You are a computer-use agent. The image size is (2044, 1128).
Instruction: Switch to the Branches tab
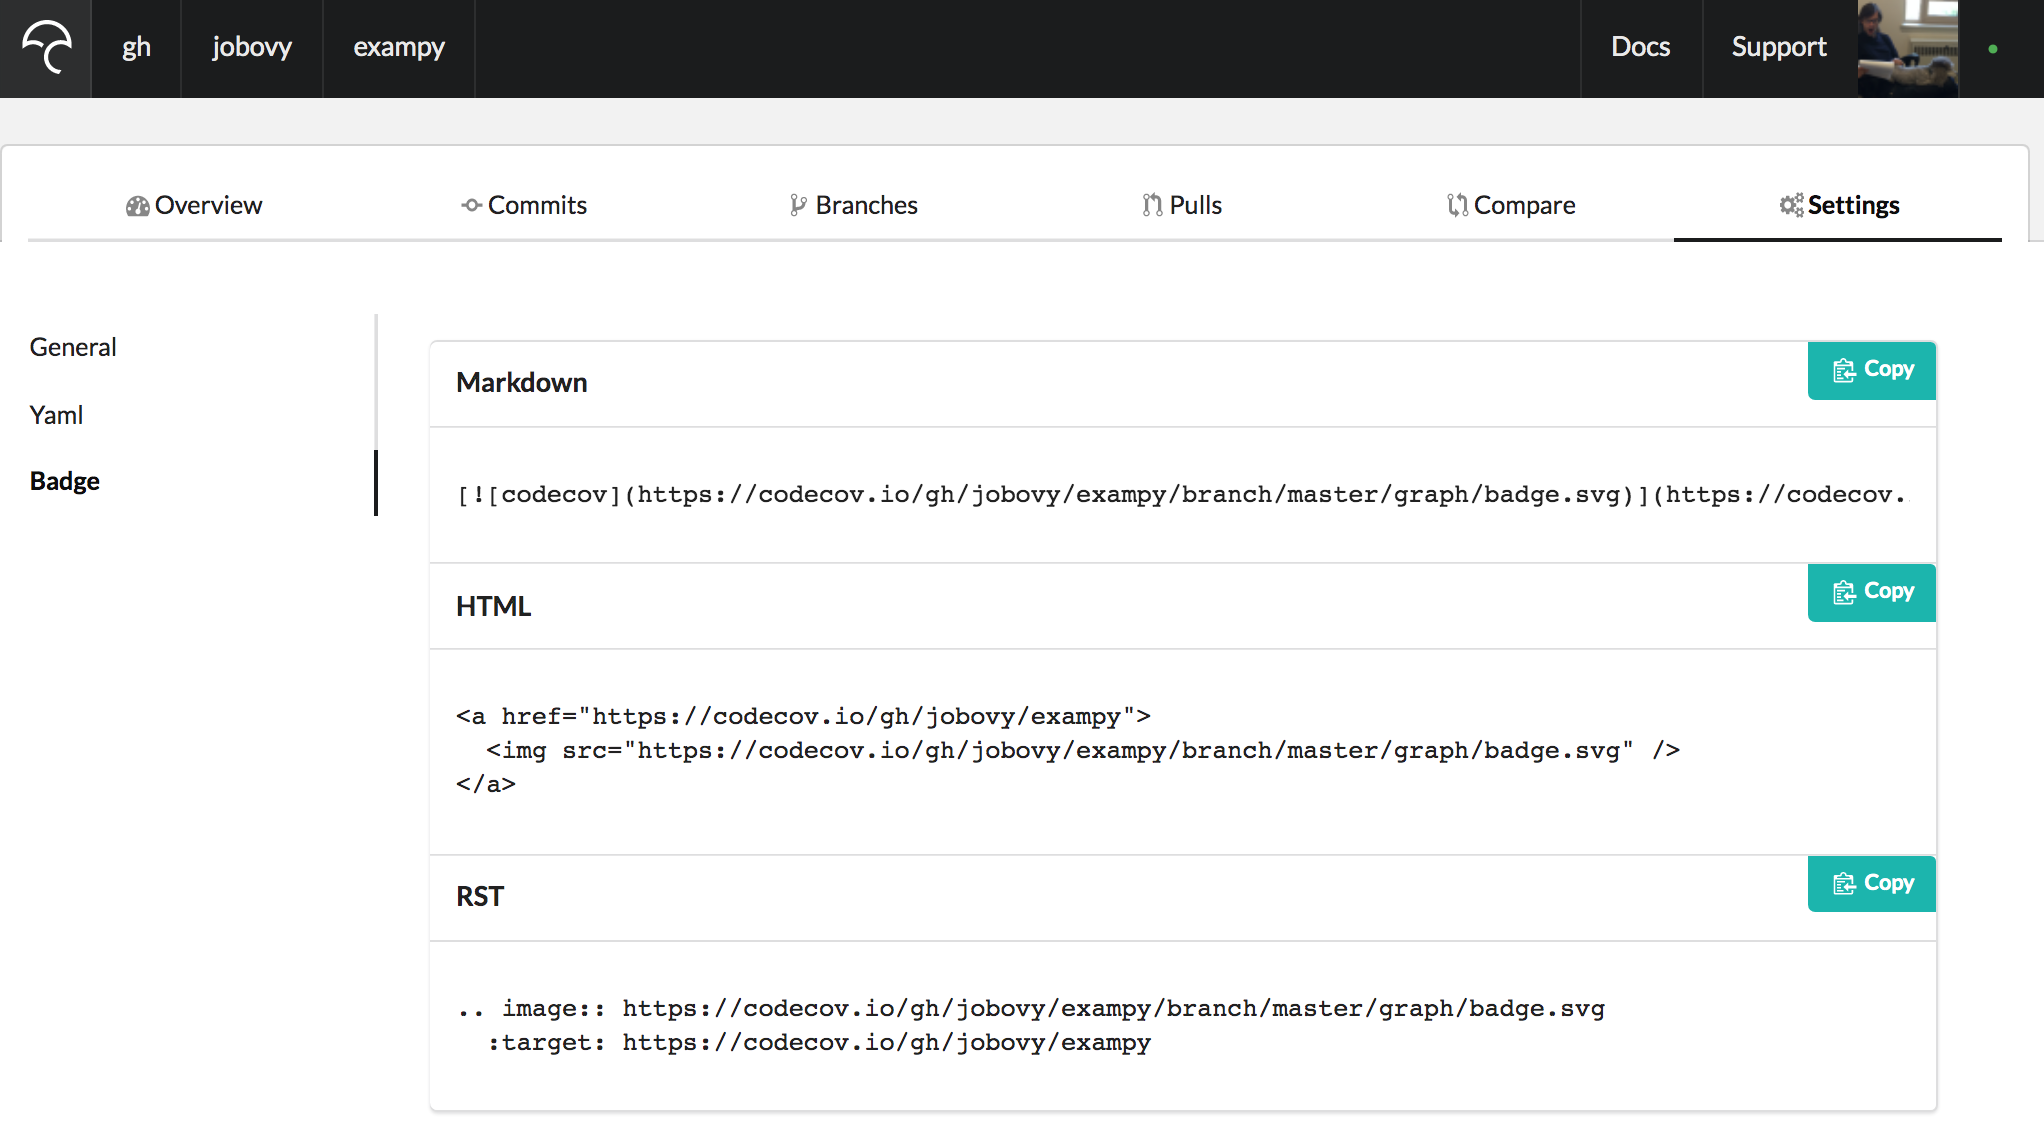[x=853, y=205]
